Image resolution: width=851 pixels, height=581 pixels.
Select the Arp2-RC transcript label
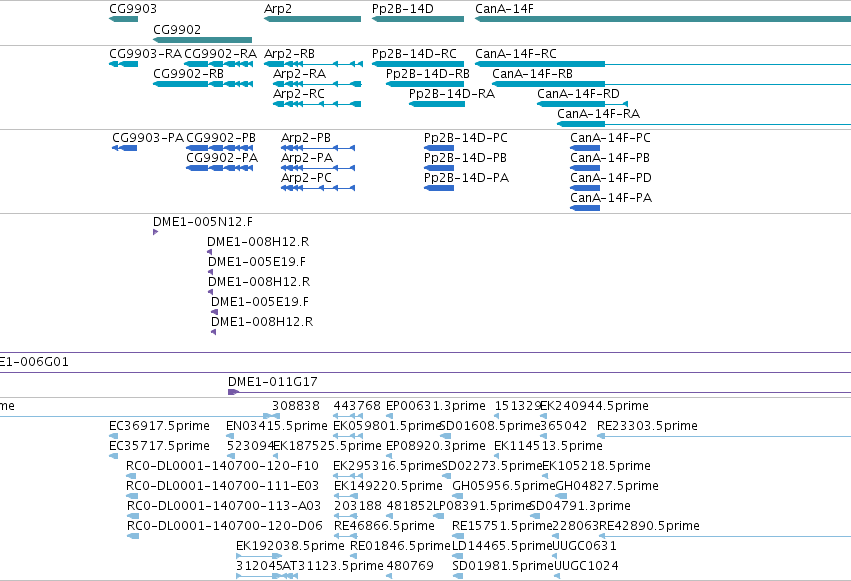click(x=299, y=94)
